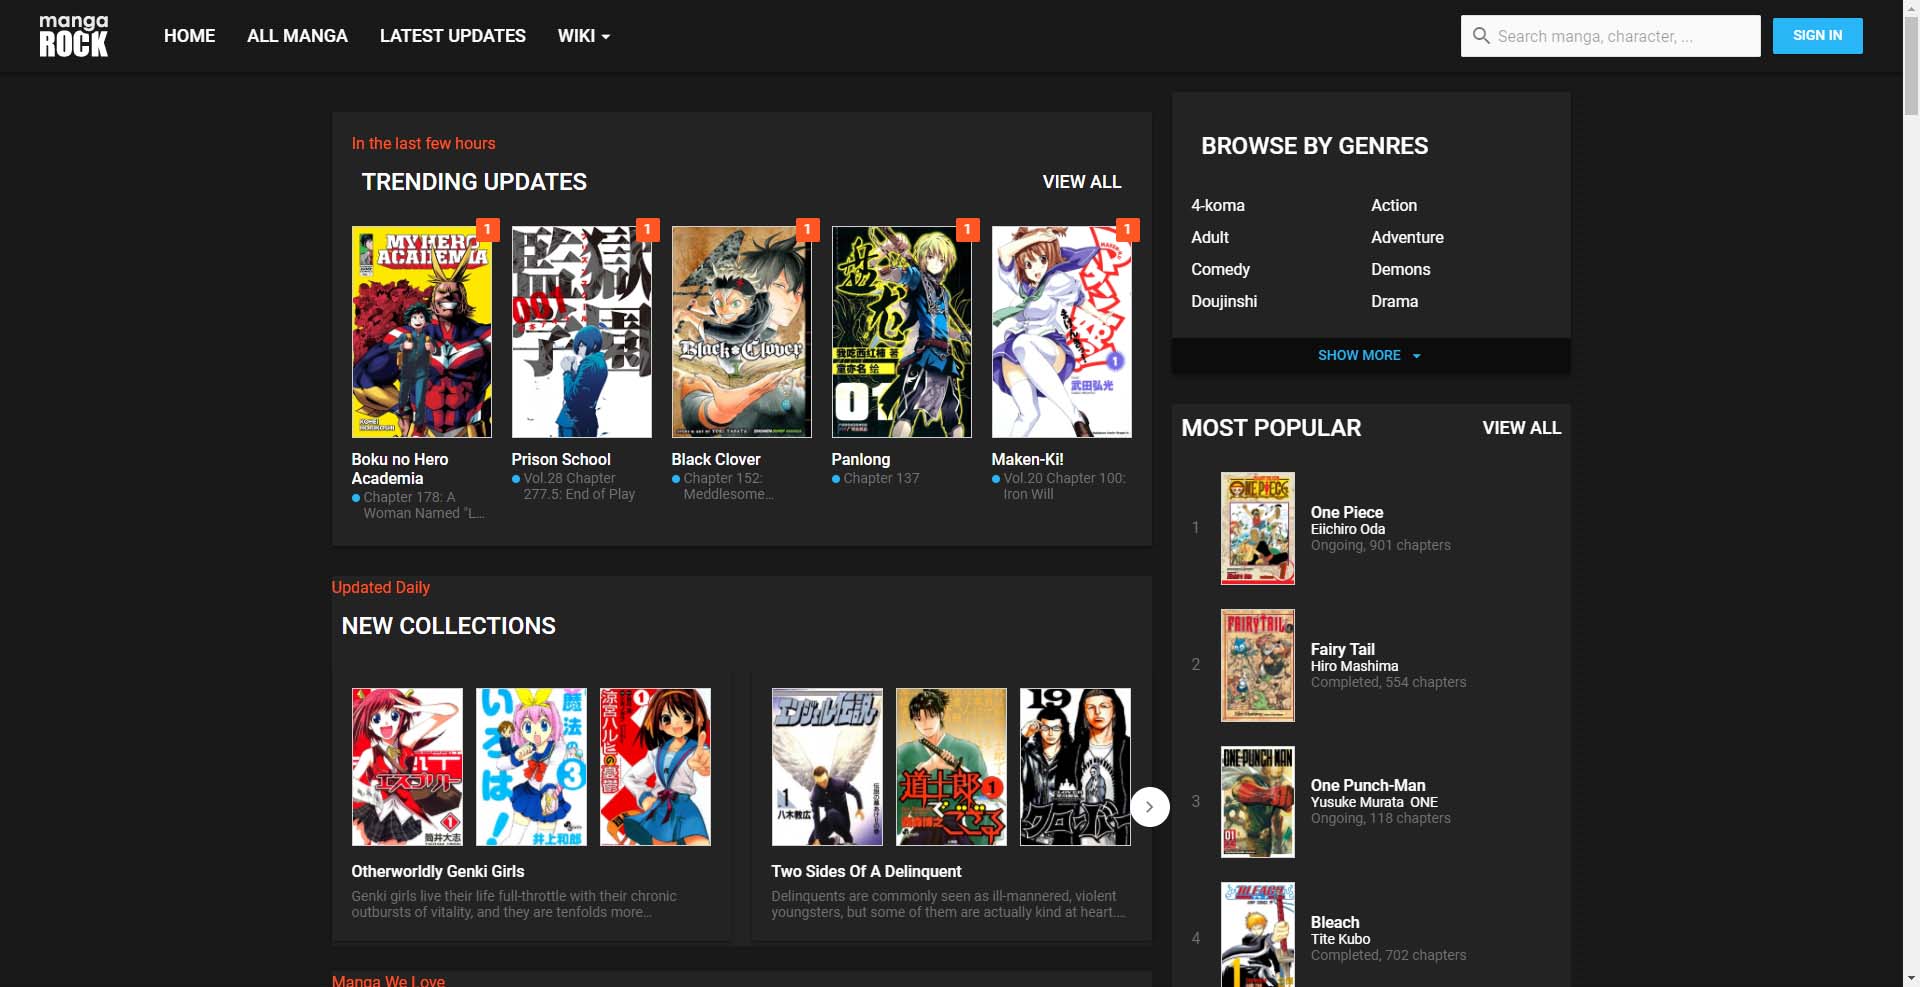Viewport: 1920px width, 987px height.
Task: Open the Boku no Hero Academia cover
Action: [x=421, y=332]
